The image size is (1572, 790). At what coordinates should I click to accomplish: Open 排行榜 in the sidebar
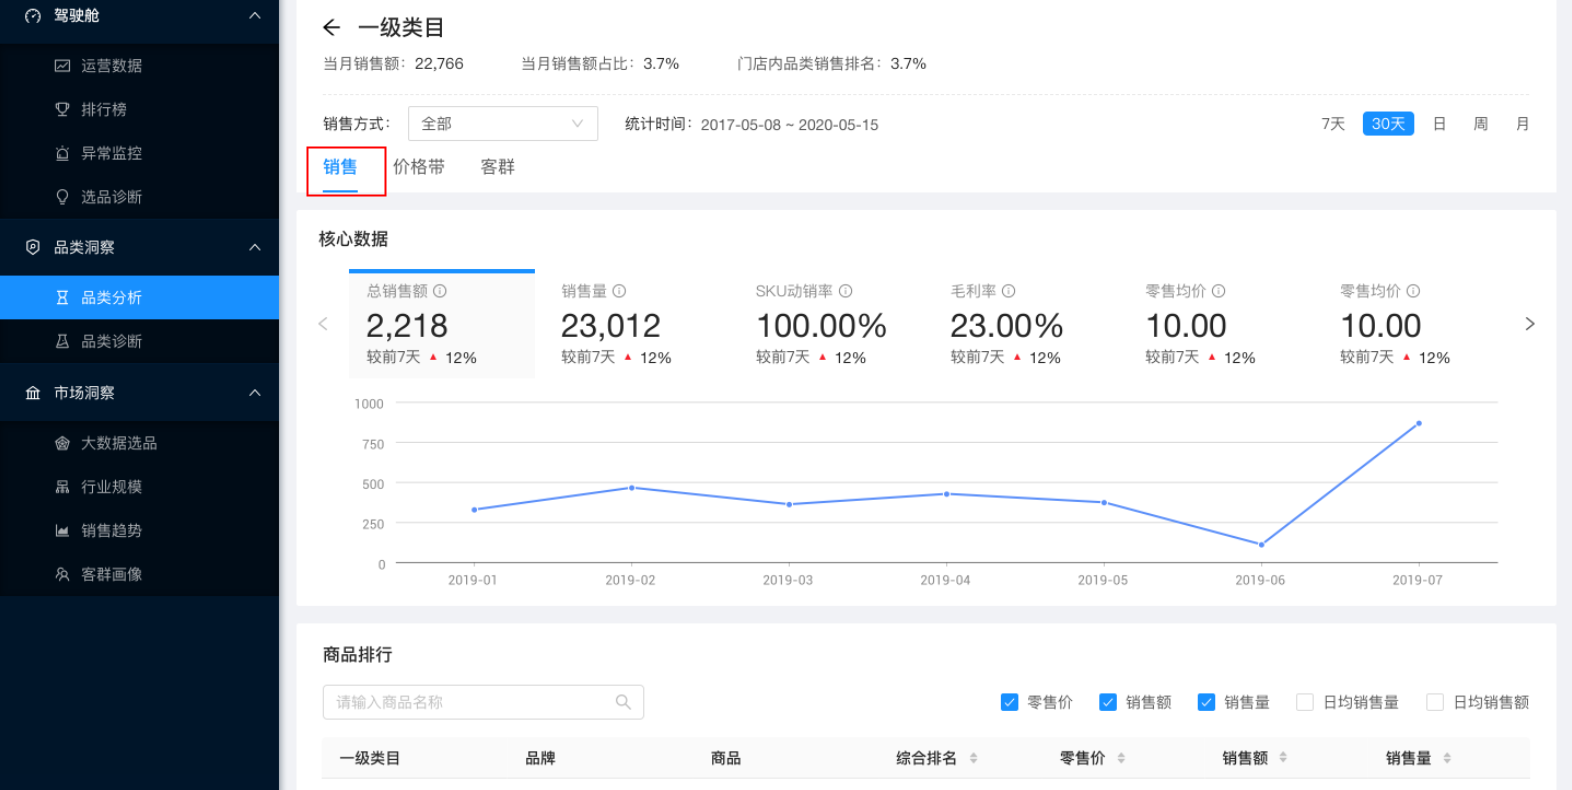pyautogui.click(x=103, y=109)
